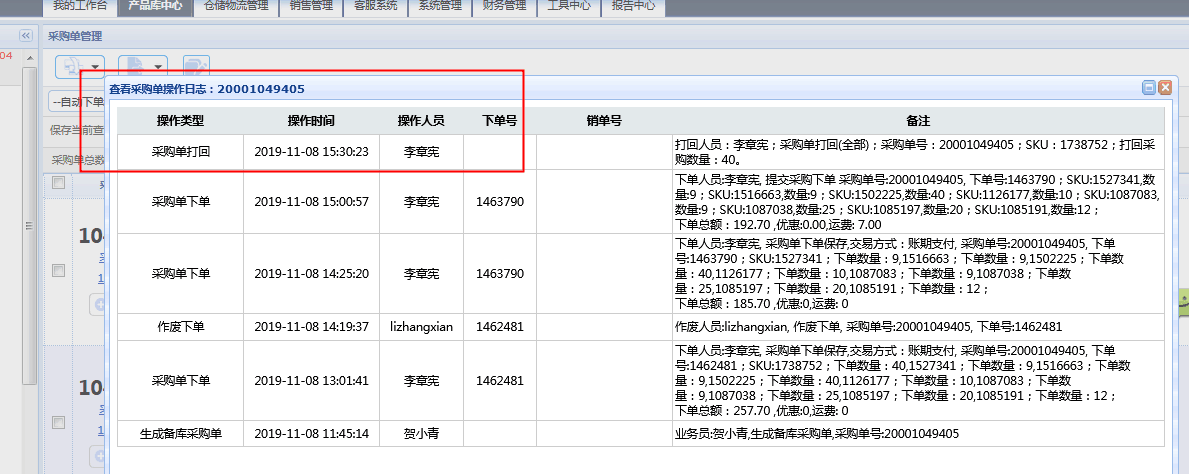Select the 贺小青 operator cell
Screen dimensions: 1189x474
point(421,434)
